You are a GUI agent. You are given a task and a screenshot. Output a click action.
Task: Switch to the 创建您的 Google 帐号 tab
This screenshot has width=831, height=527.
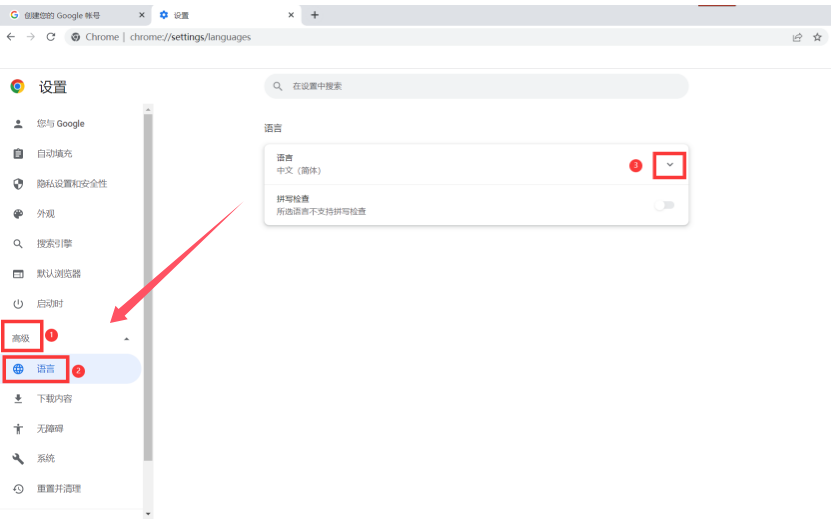pyautogui.click(x=70, y=15)
